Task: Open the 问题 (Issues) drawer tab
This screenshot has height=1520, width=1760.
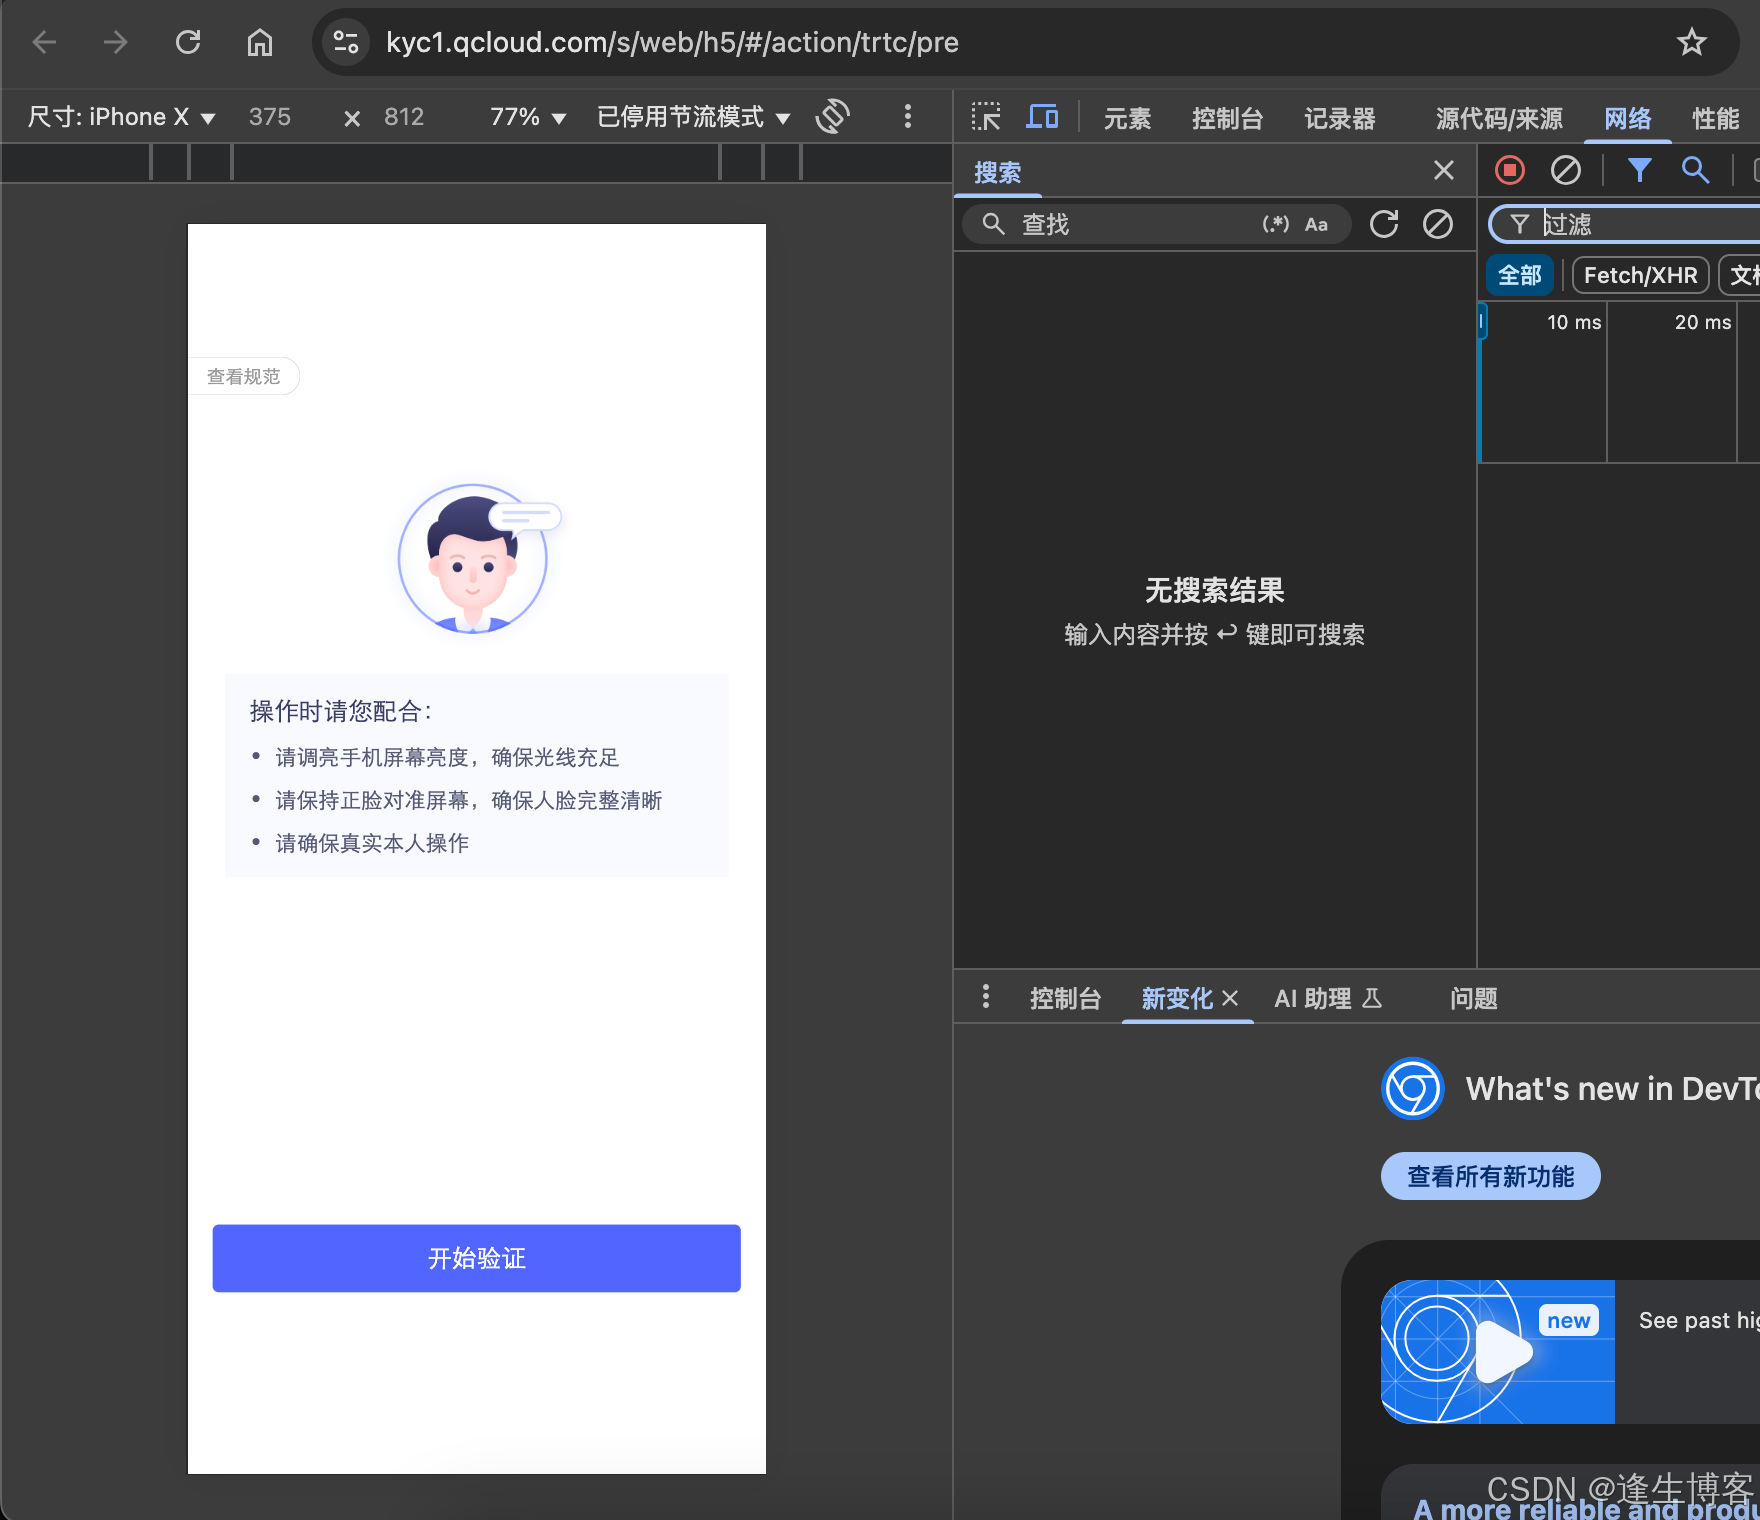Action: pos(1473,998)
